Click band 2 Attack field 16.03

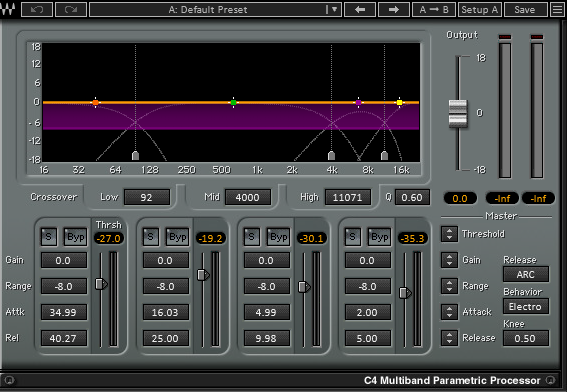pyautogui.click(x=166, y=312)
